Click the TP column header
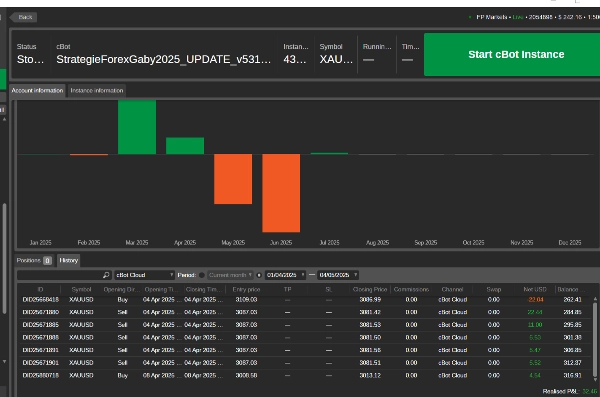 coord(287,289)
